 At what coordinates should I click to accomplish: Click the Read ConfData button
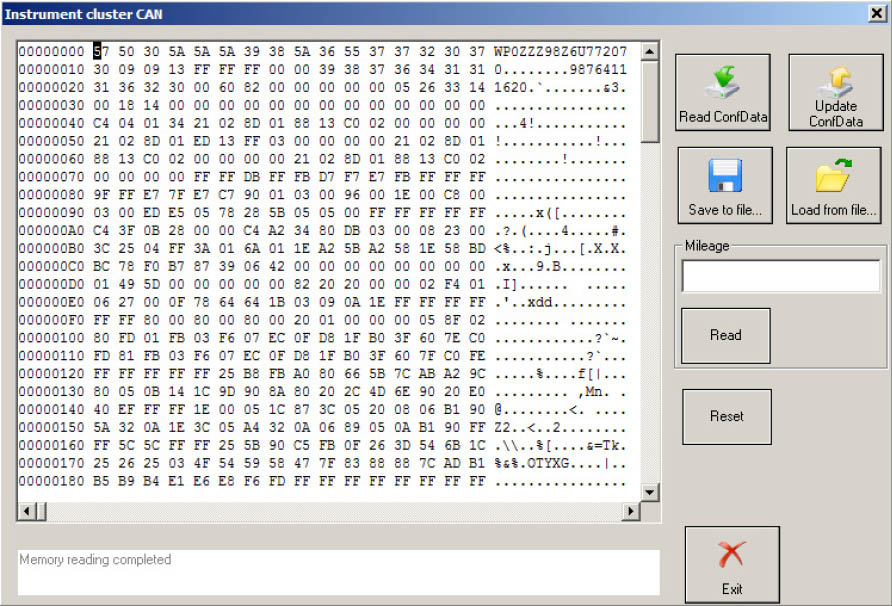pos(723,93)
